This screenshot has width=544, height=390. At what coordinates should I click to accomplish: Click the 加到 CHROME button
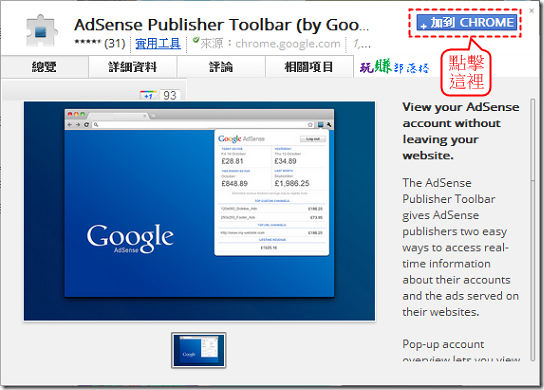467,23
